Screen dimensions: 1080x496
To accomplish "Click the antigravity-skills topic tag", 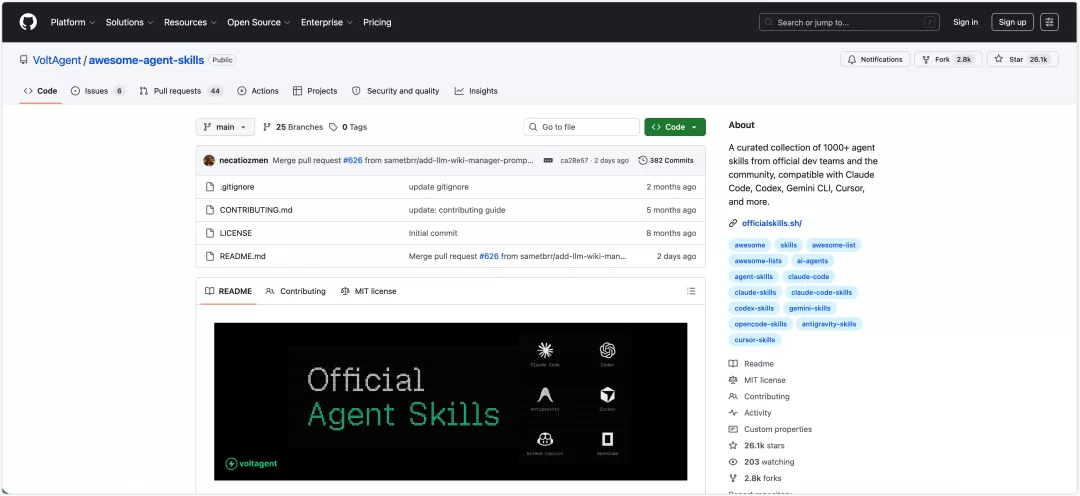I will [x=829, y=324].
